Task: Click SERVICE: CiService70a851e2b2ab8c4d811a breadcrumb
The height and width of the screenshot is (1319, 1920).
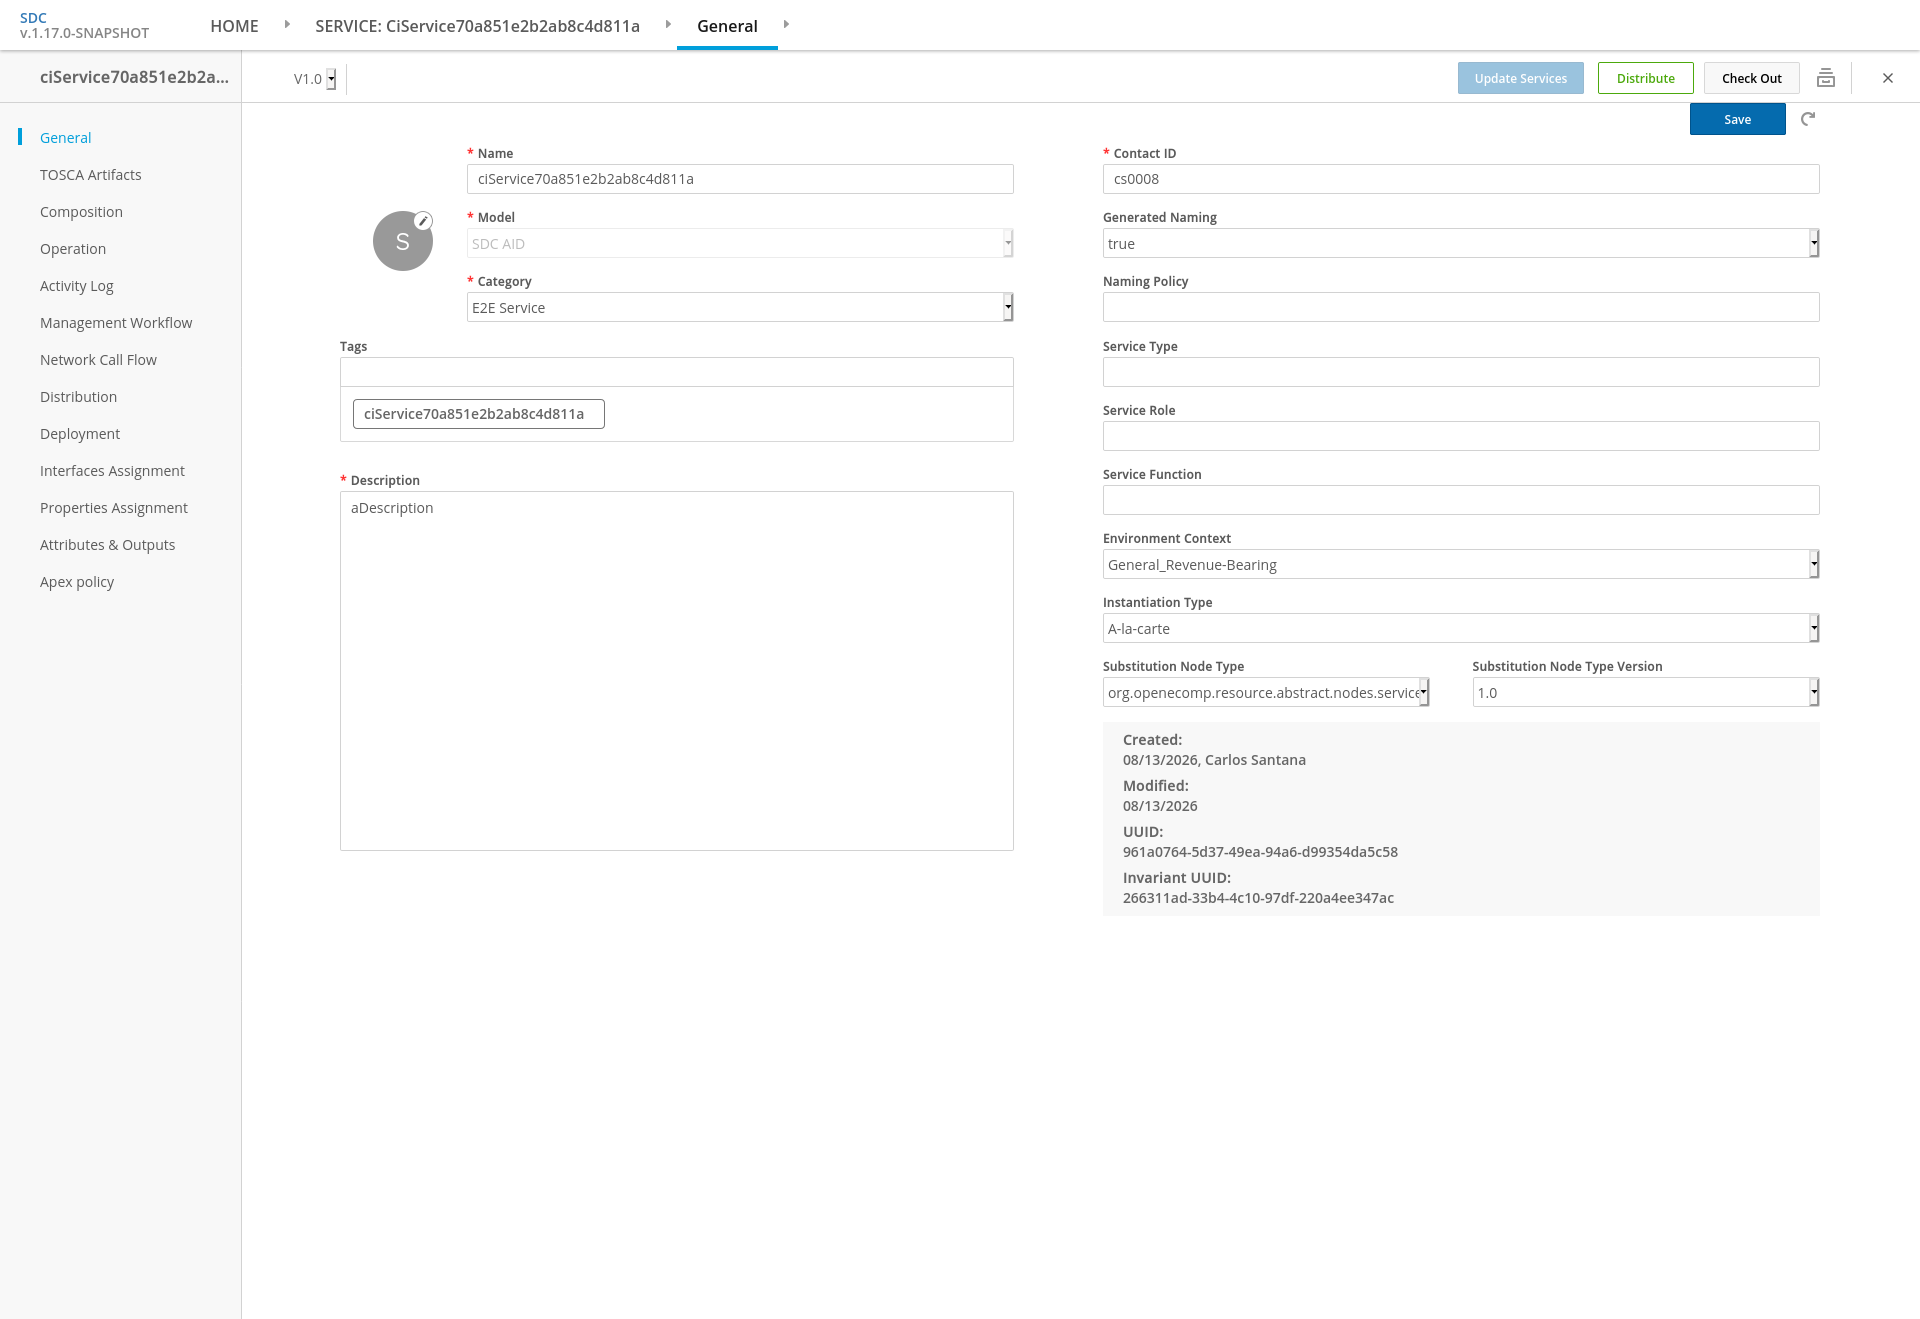Action: tap(477, 26)
